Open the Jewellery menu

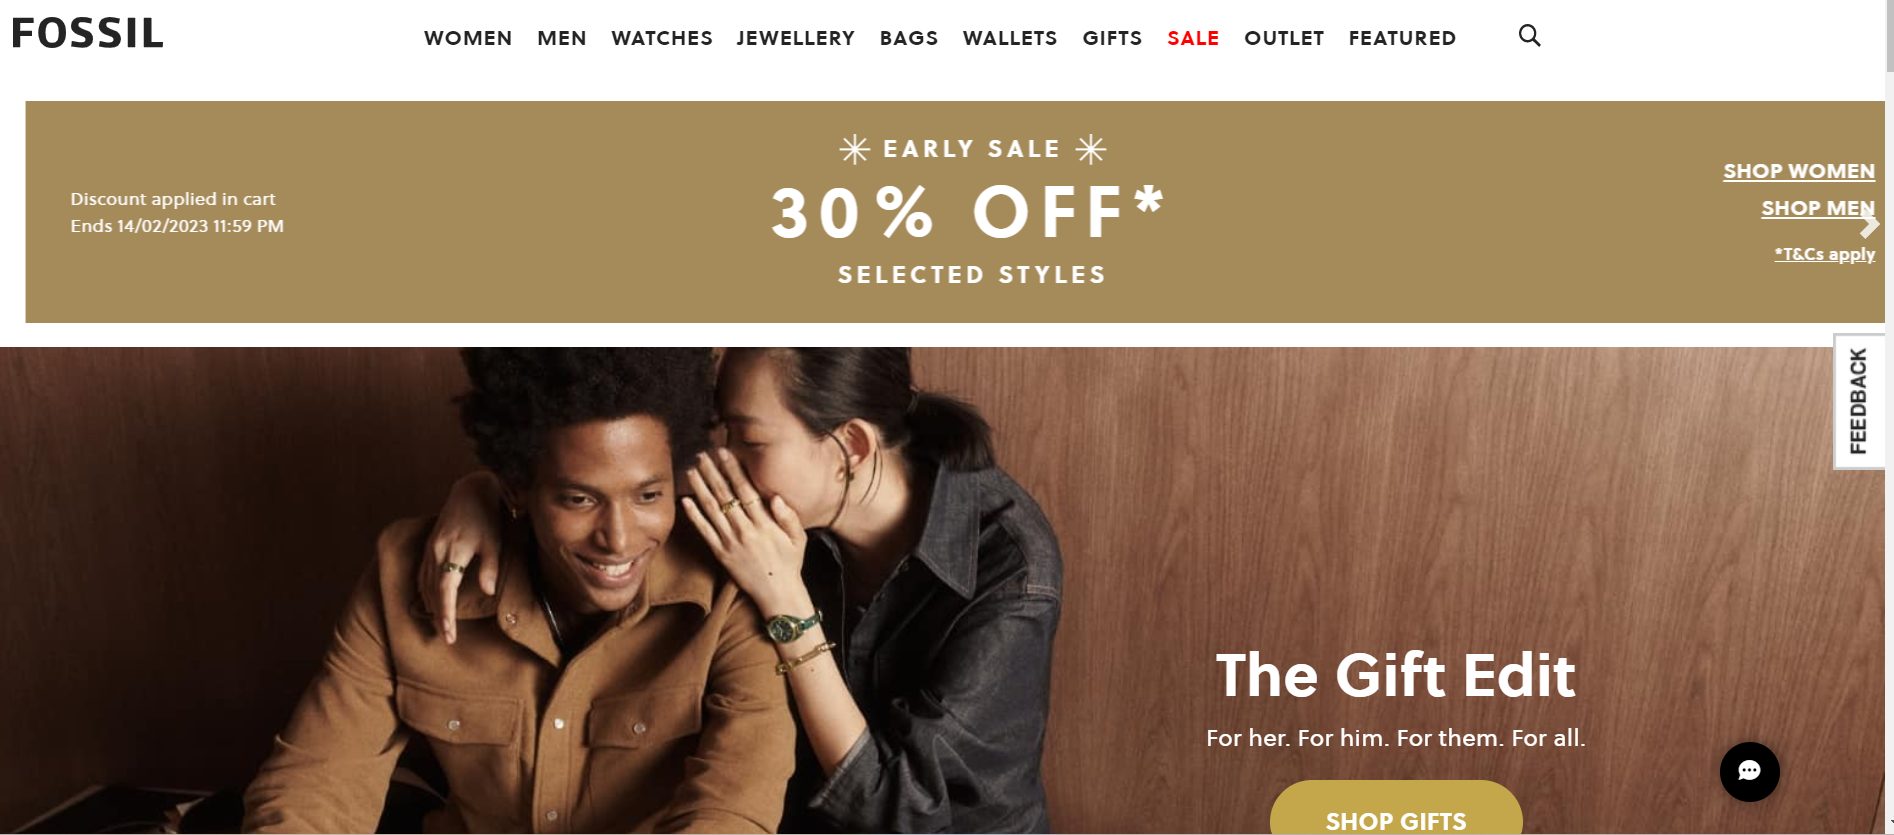(796, 38)
